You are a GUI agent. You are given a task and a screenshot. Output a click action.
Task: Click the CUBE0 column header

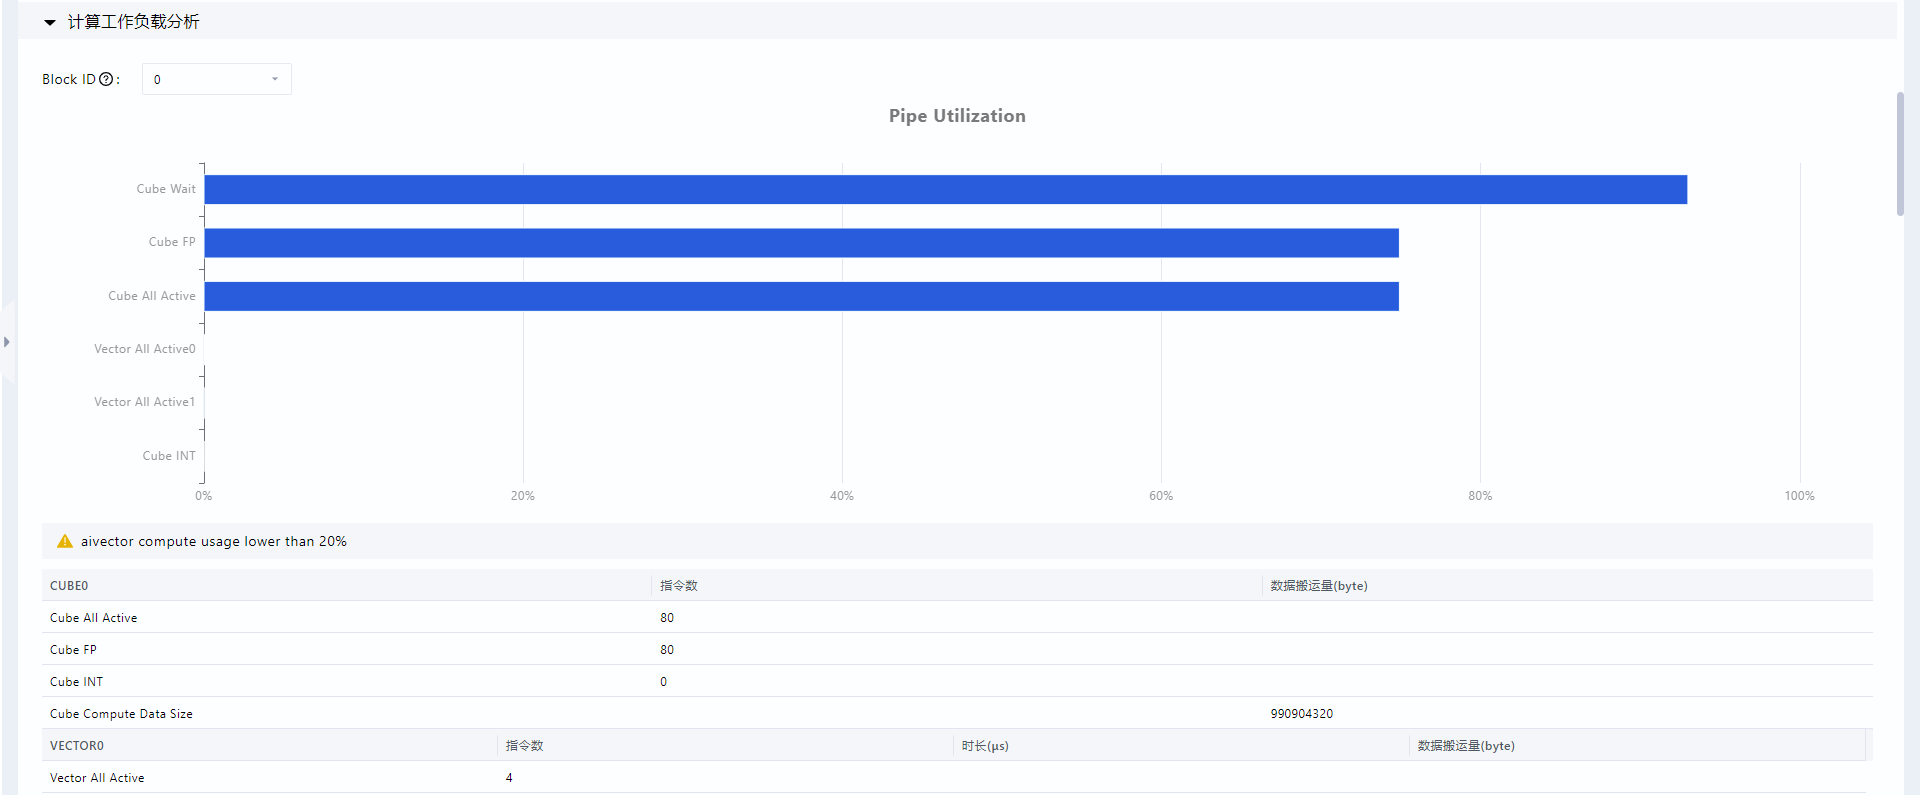point(69,585)
